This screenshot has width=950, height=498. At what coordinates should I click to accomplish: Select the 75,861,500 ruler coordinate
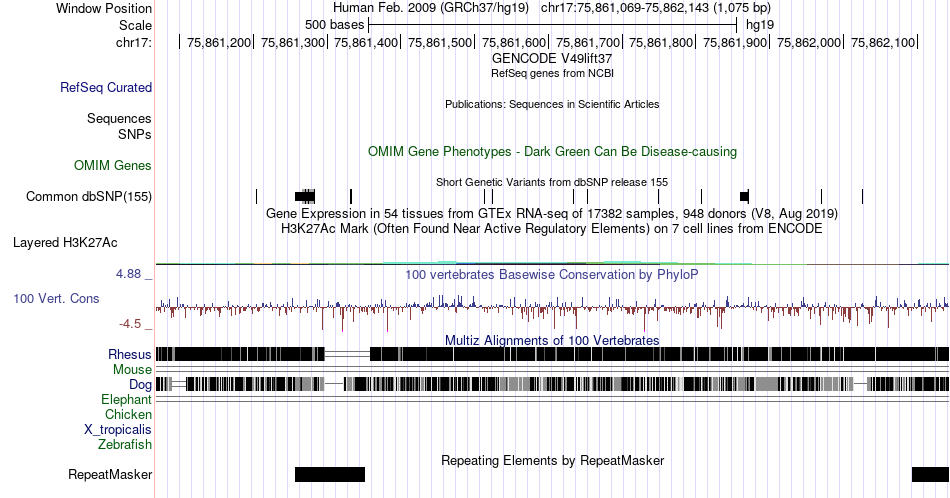click(440, 42)
